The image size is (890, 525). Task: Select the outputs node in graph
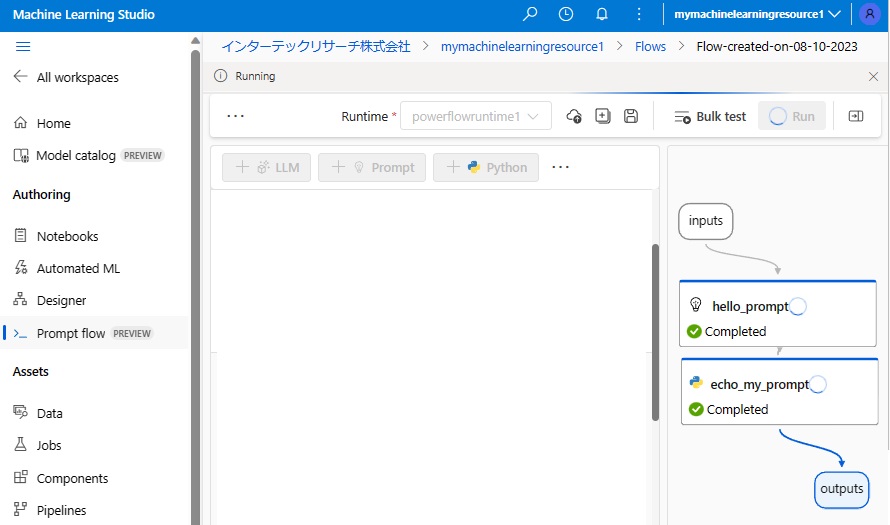tap(841, 489)
